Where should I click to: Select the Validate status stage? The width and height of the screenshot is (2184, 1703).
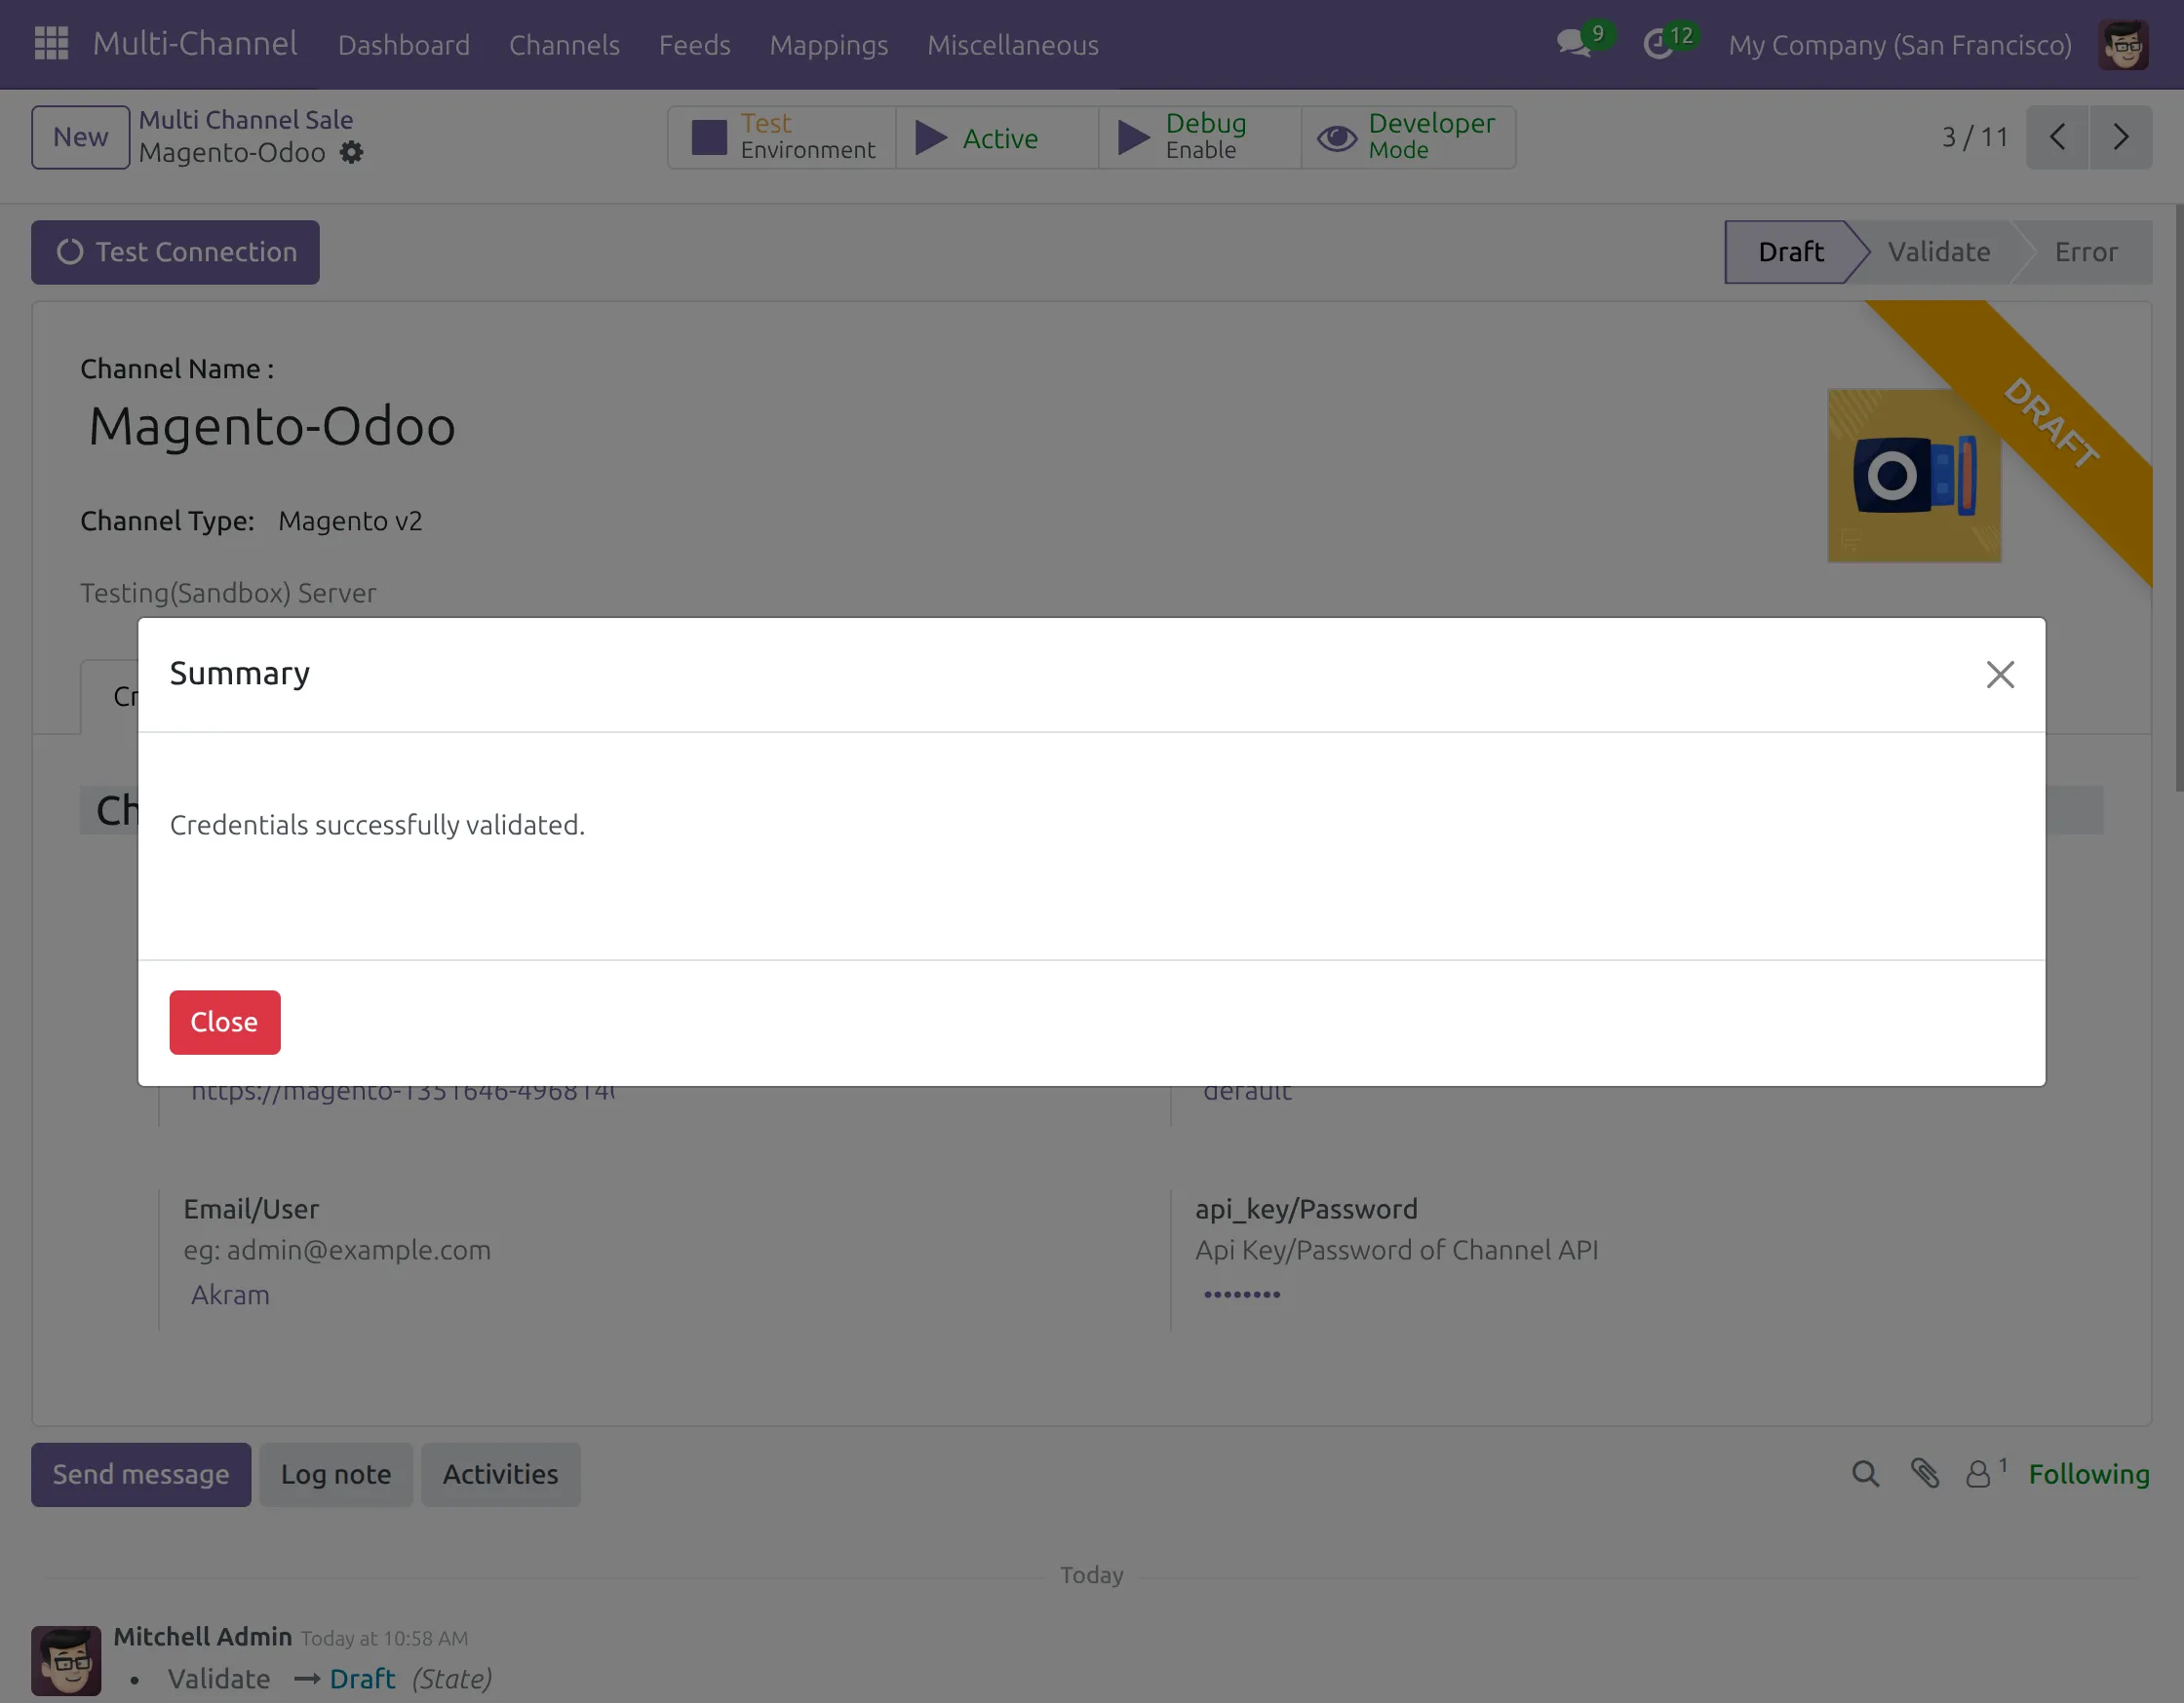pyautogui.click(x=1938, y=252)
